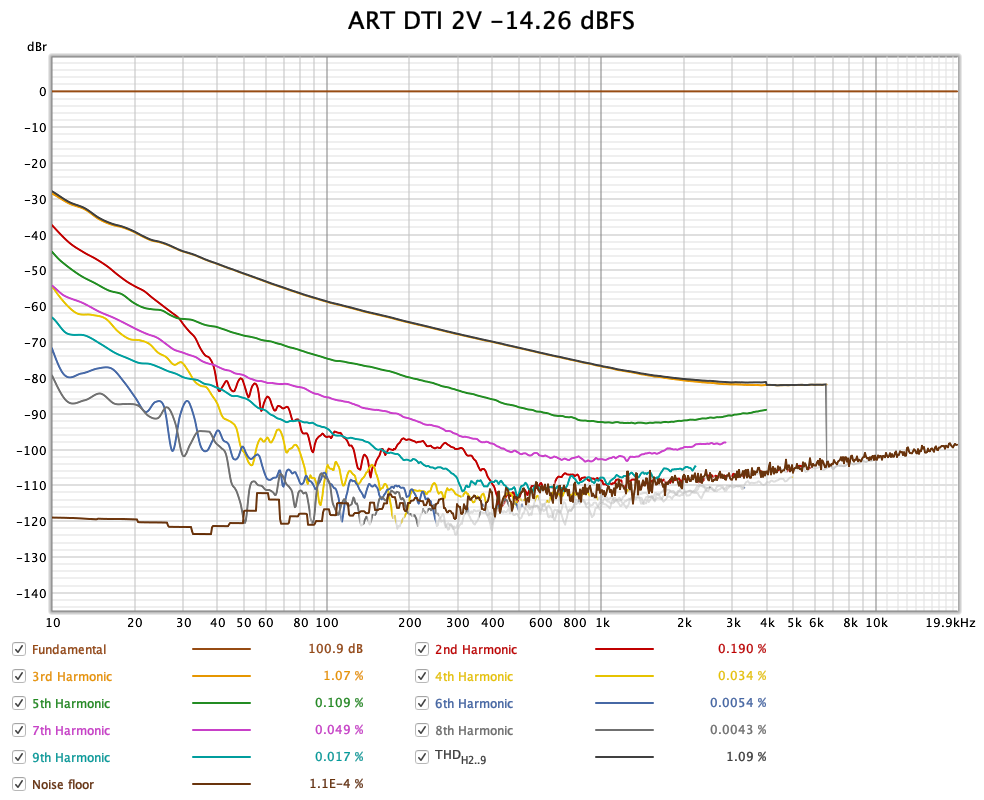The width and height of the screenshot is (984, 800).
Task: Click the graph title 'ART DTI 2V -14.26 dBFS'
Action: pyautogui.click(x=491, y=21)
